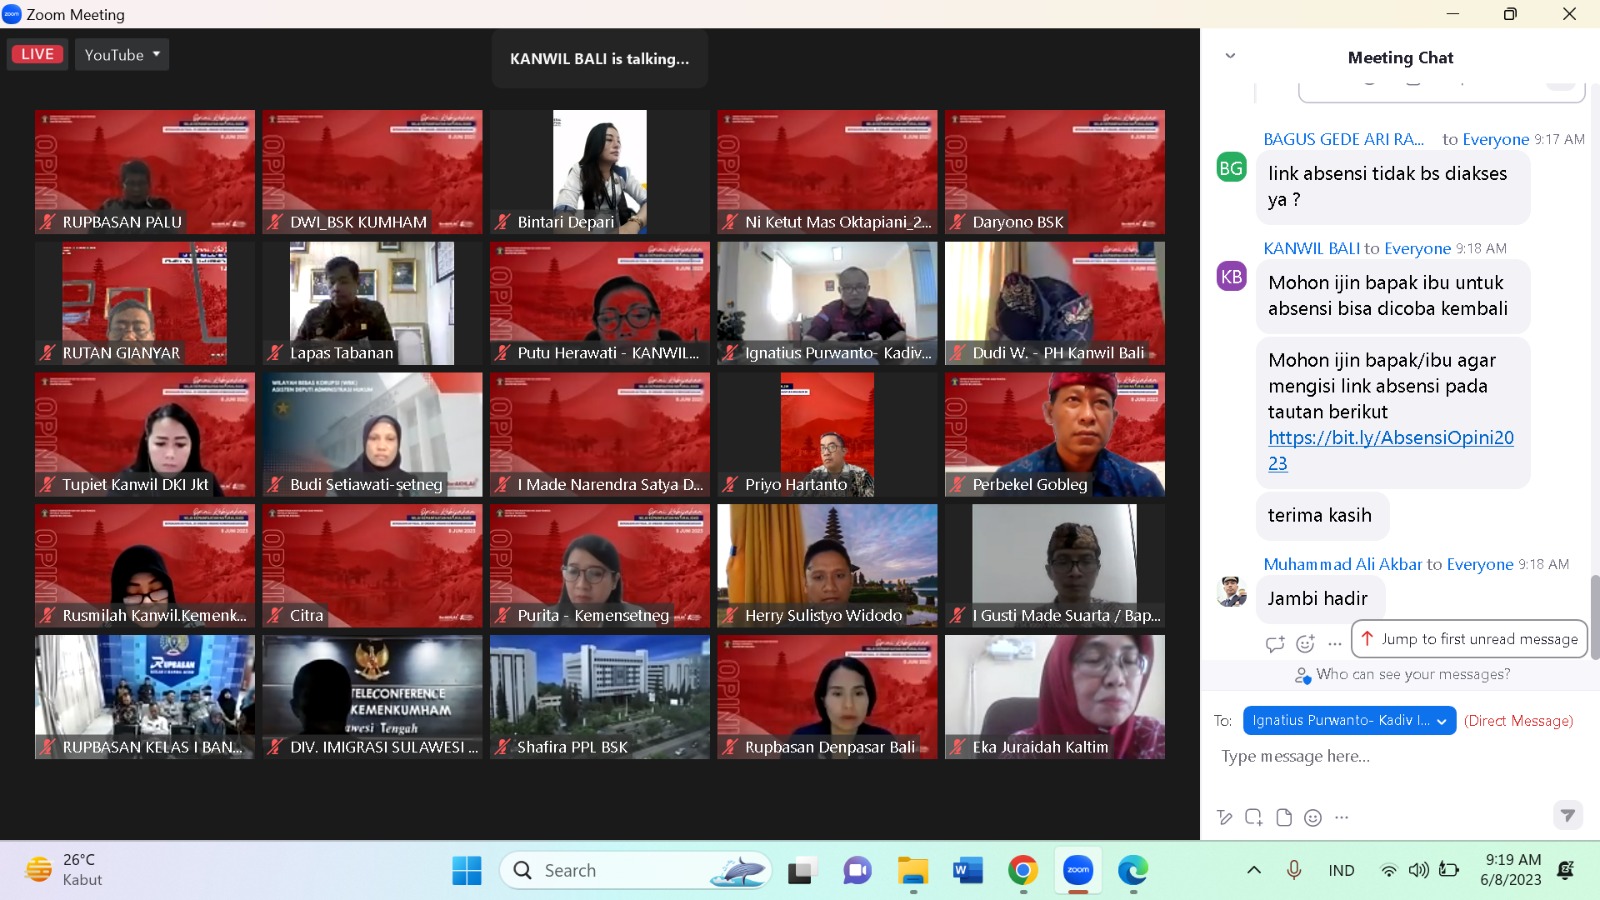1600x900 pixels.
Task: Open Google Chrome from the taskbar
Action: (1022, 871)
